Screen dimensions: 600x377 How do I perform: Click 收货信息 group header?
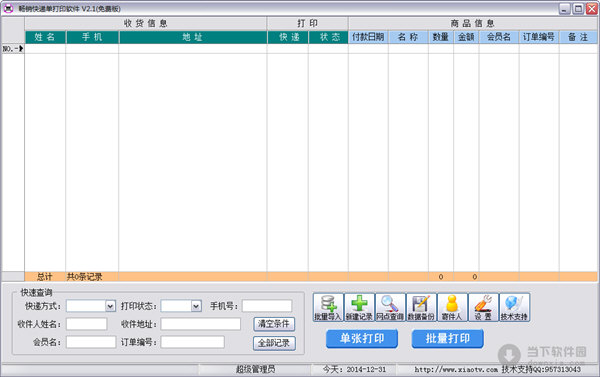click(x=146, y=23)
